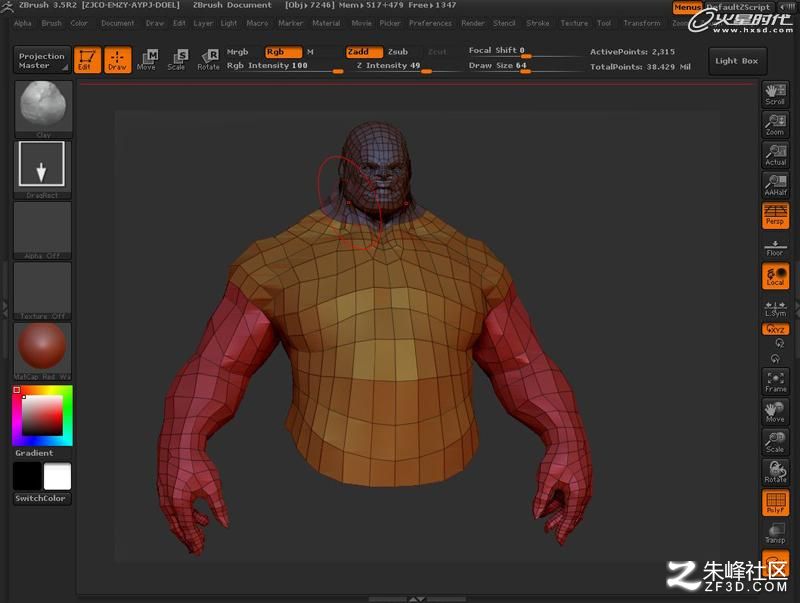The width and height of the screenshot is (800, 603).
Task: Click the Zcut mode button
Action: point(437,52)
